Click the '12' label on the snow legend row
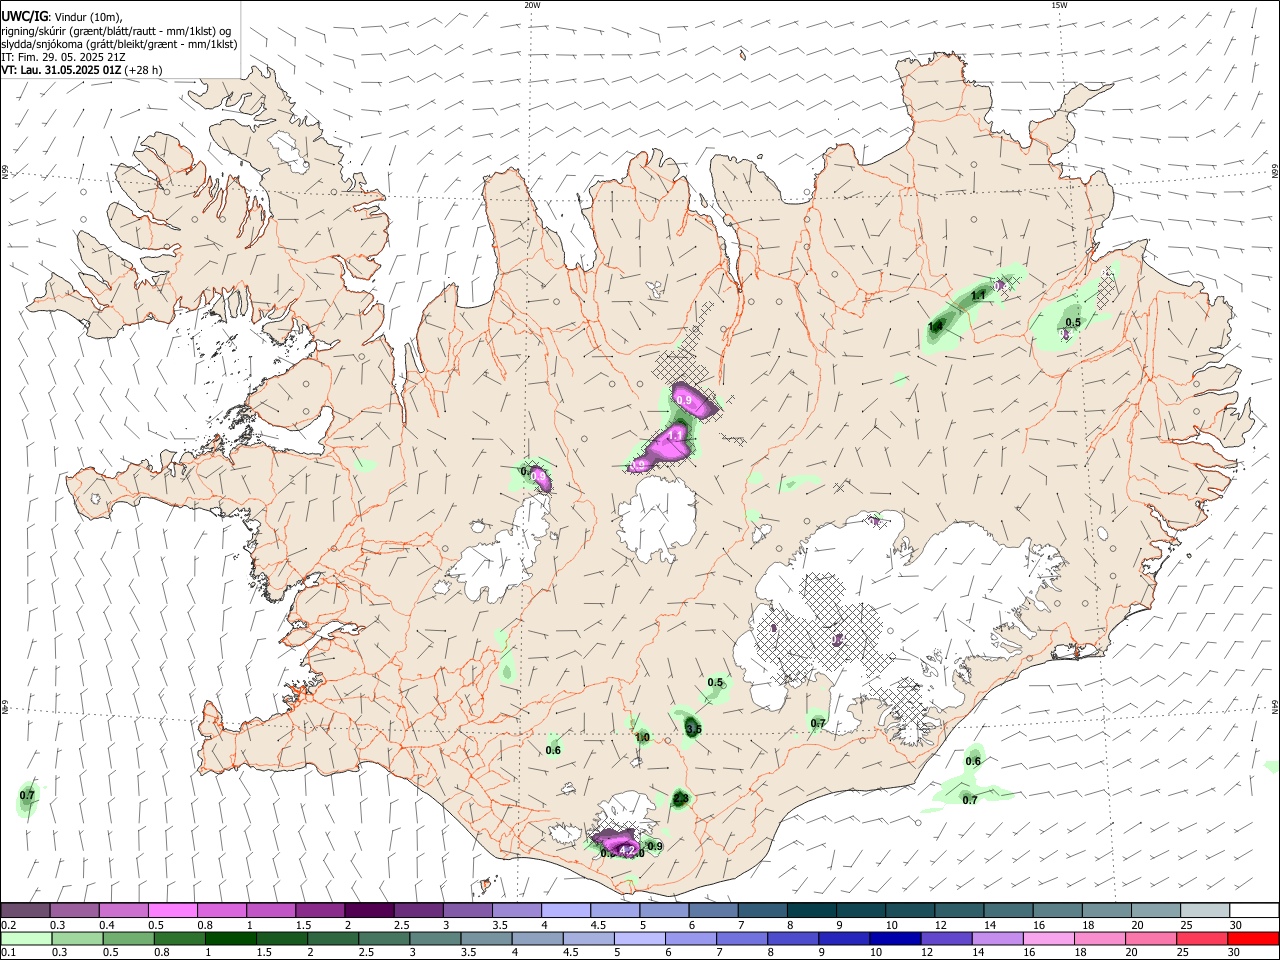This screenshot has height=960, width=1280. pyautogui.click(x=940, y=925)
